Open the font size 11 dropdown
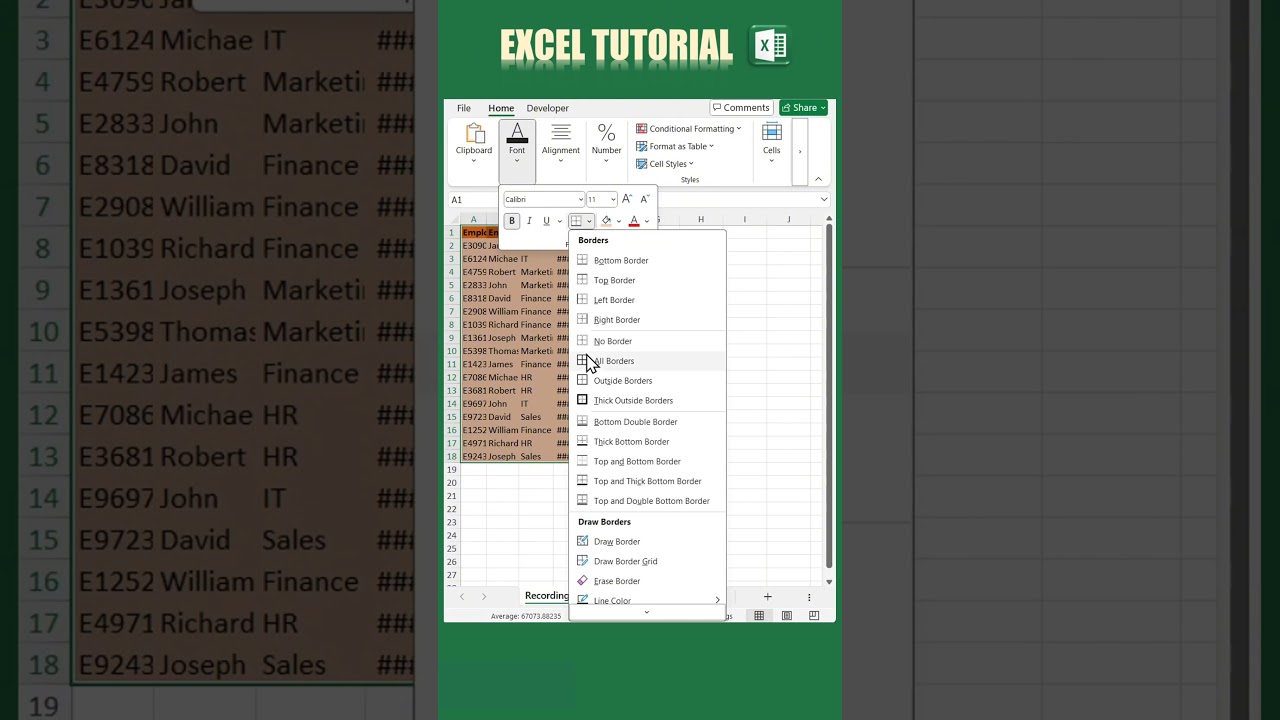Screen dimensions: 1280x720 pos(613,199)
